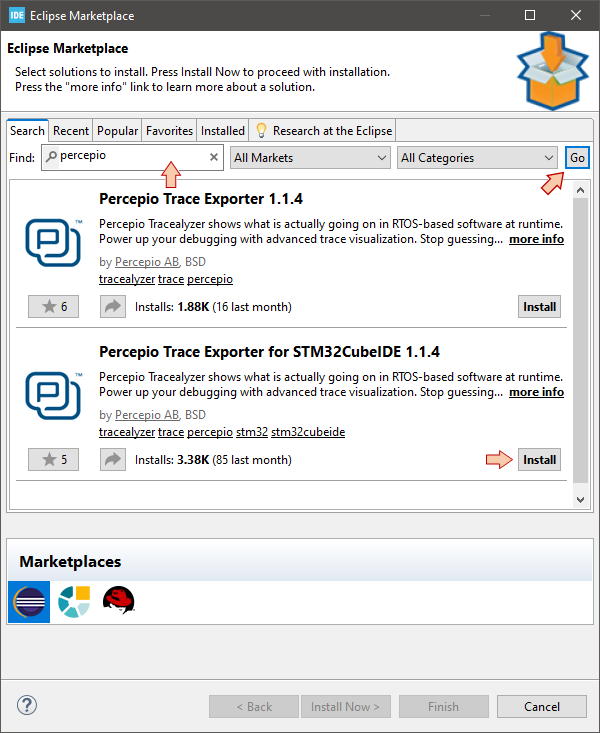Image resolution: width=600 pixels, height=733 pixels.
Task: Switch to the Installed tab
Action: [223, 130]
